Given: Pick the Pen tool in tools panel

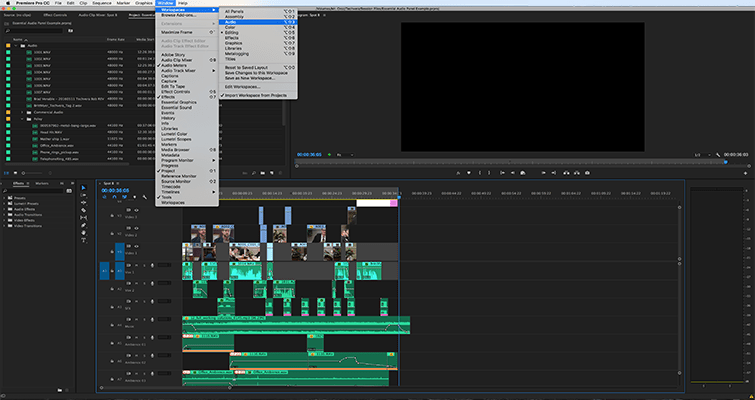Looking at the screenshot, I should click(x=84, y=226).
